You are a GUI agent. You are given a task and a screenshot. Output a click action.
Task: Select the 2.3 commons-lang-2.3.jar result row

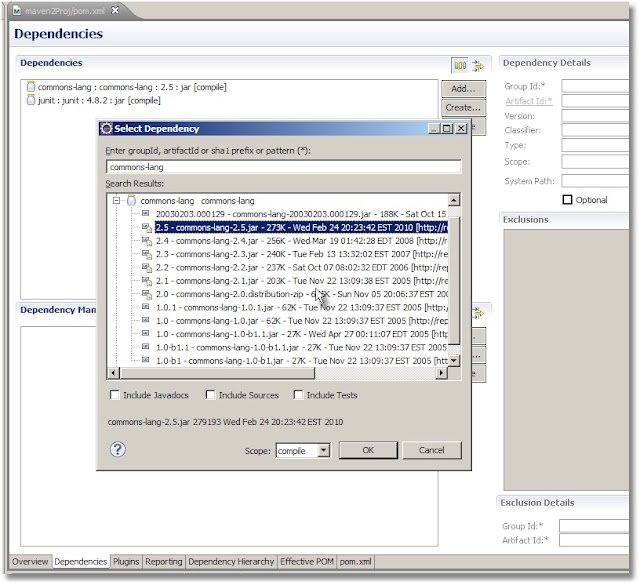(x=301, y=254)
